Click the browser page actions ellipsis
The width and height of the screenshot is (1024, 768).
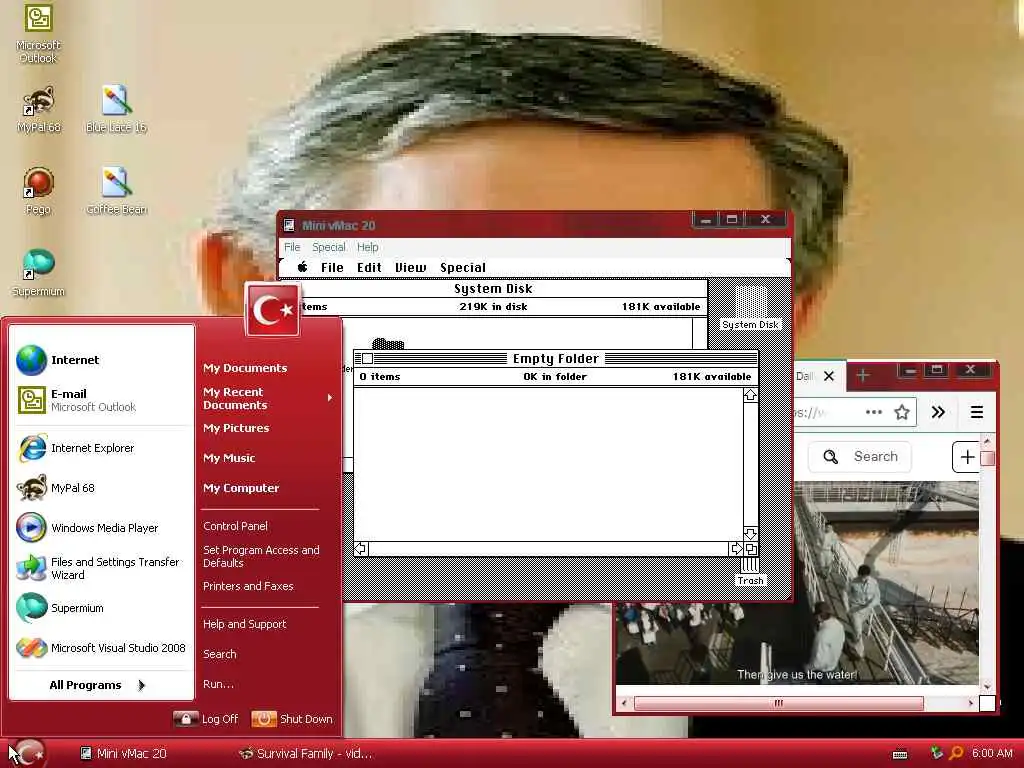click(x=873, y=412)
